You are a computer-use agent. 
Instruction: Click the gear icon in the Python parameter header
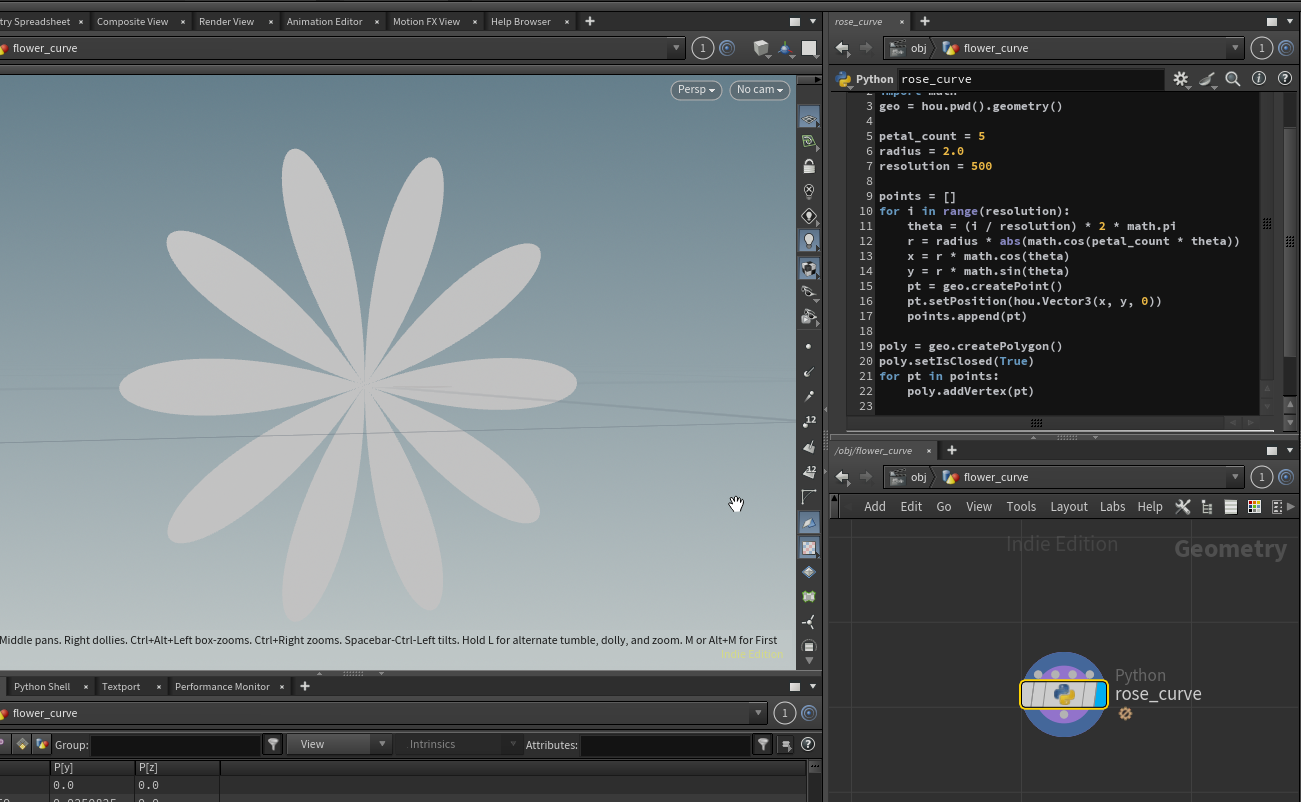pos(1181,79)
